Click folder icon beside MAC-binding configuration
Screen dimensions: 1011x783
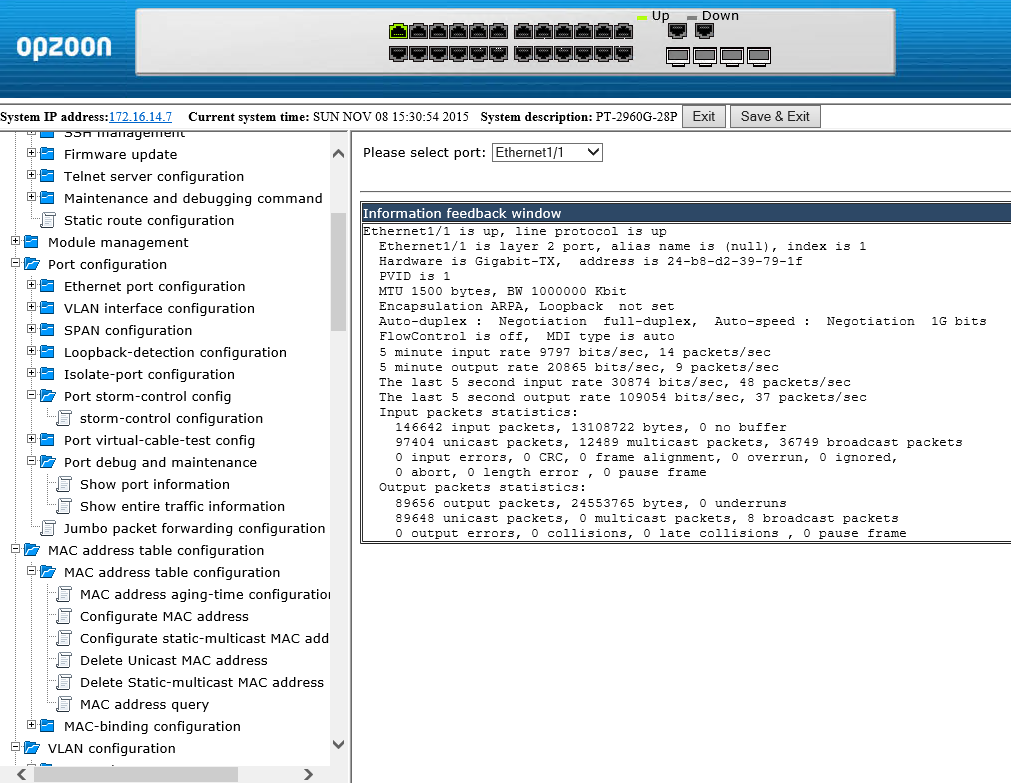tap(47, 726)
